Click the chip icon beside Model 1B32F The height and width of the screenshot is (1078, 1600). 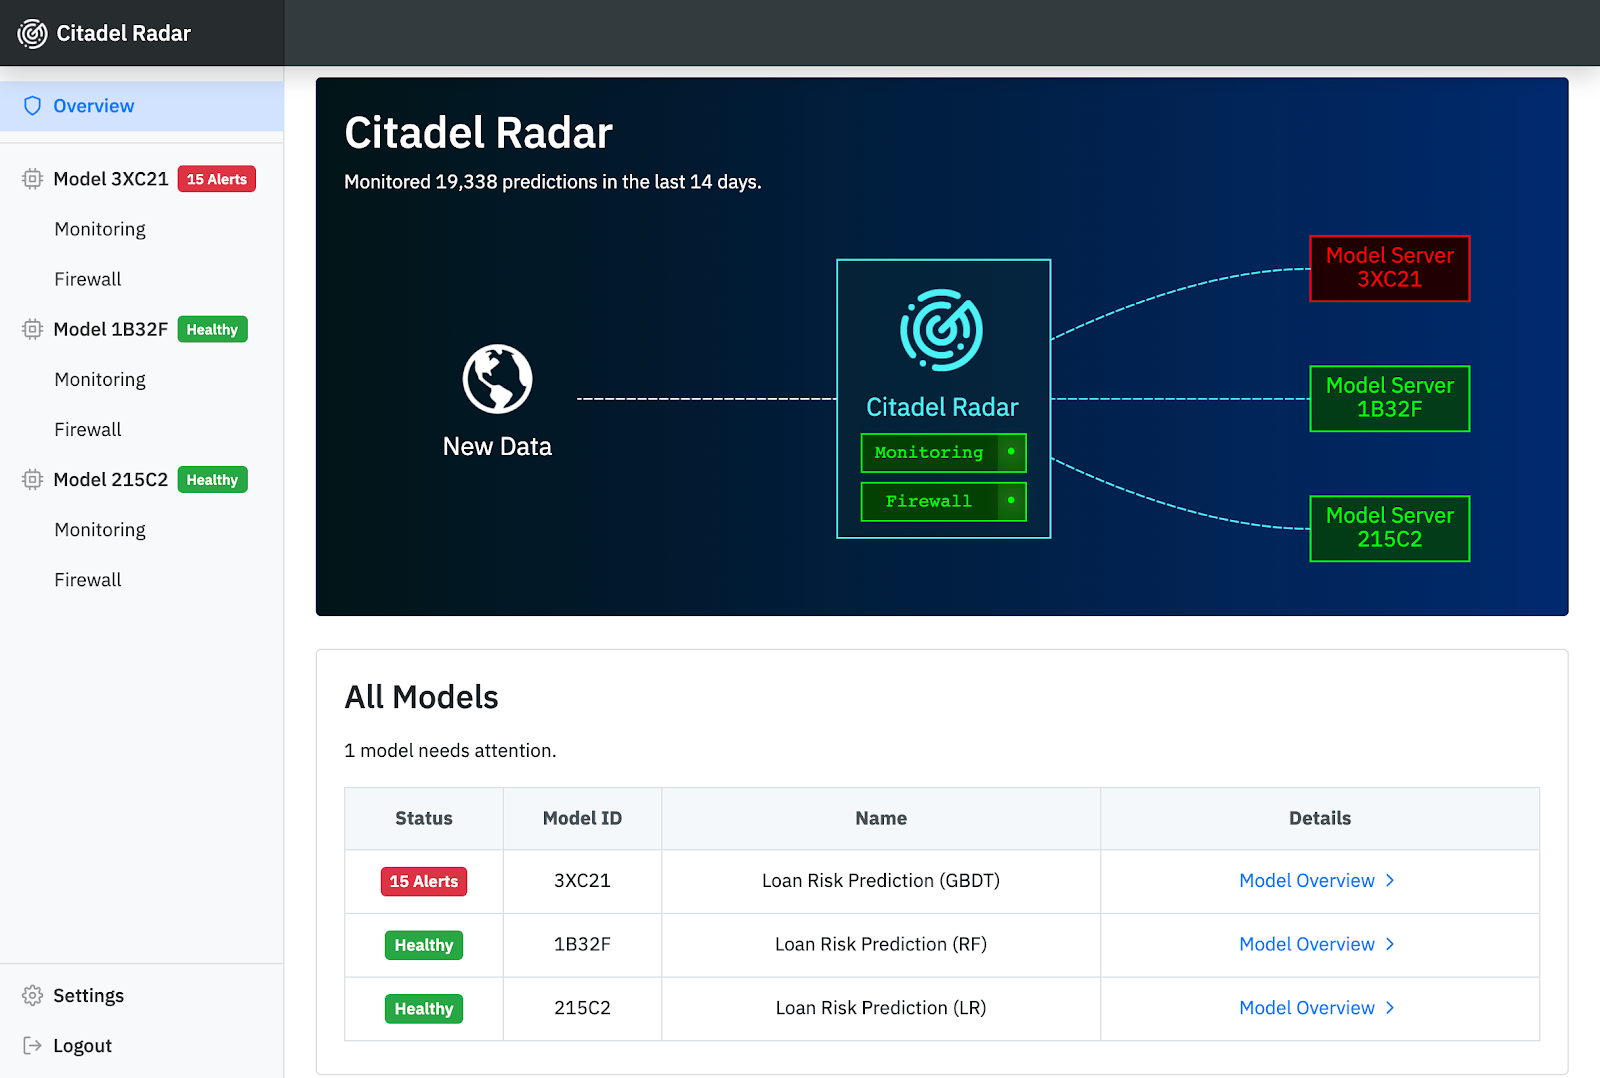(32, 329)
